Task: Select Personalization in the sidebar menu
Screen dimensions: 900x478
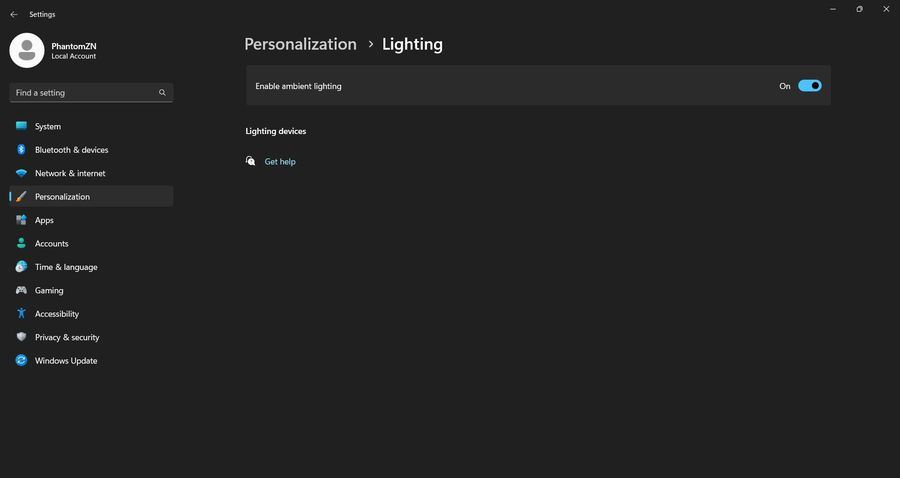Action: pos(62,197)
